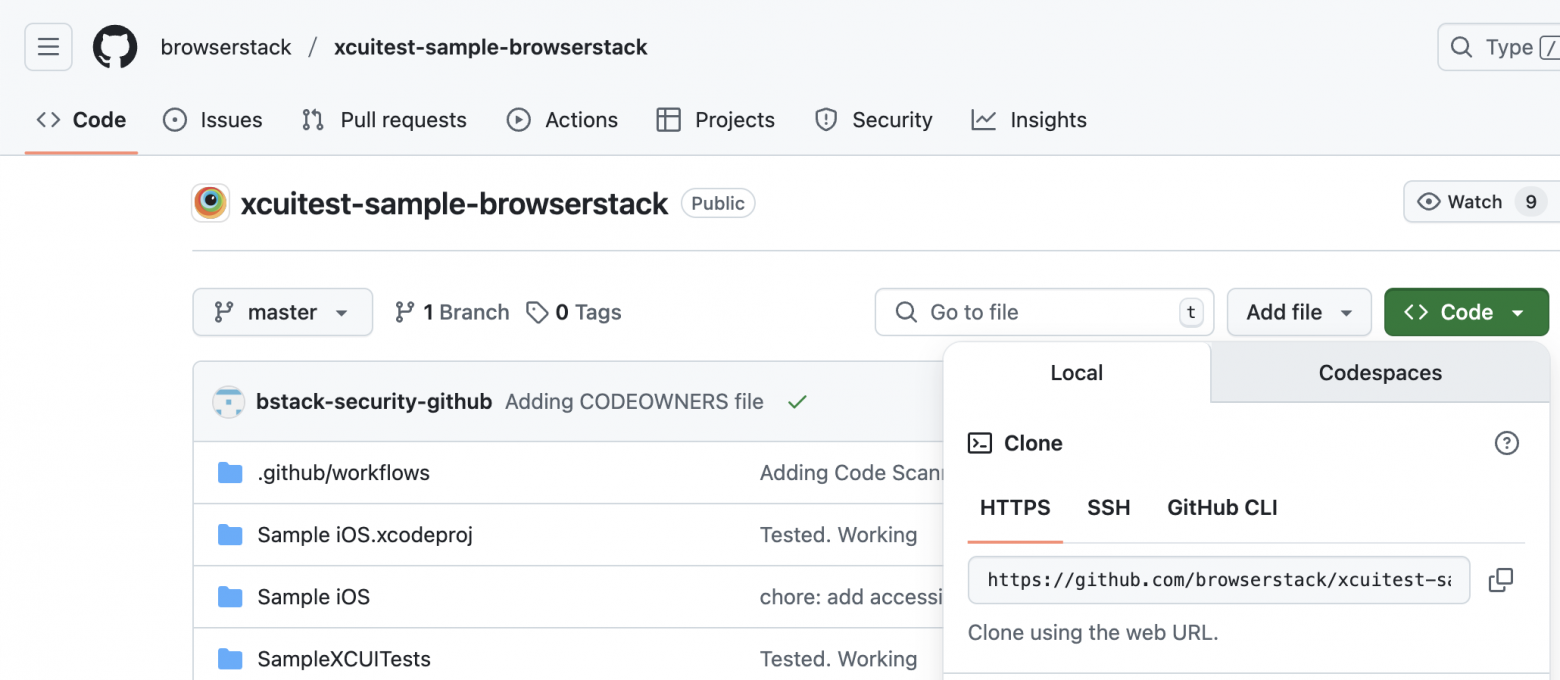Viewport: 1560px width, 680px height.
Task: Click the green commit status checkmark
Action: (x=797, y=402)
